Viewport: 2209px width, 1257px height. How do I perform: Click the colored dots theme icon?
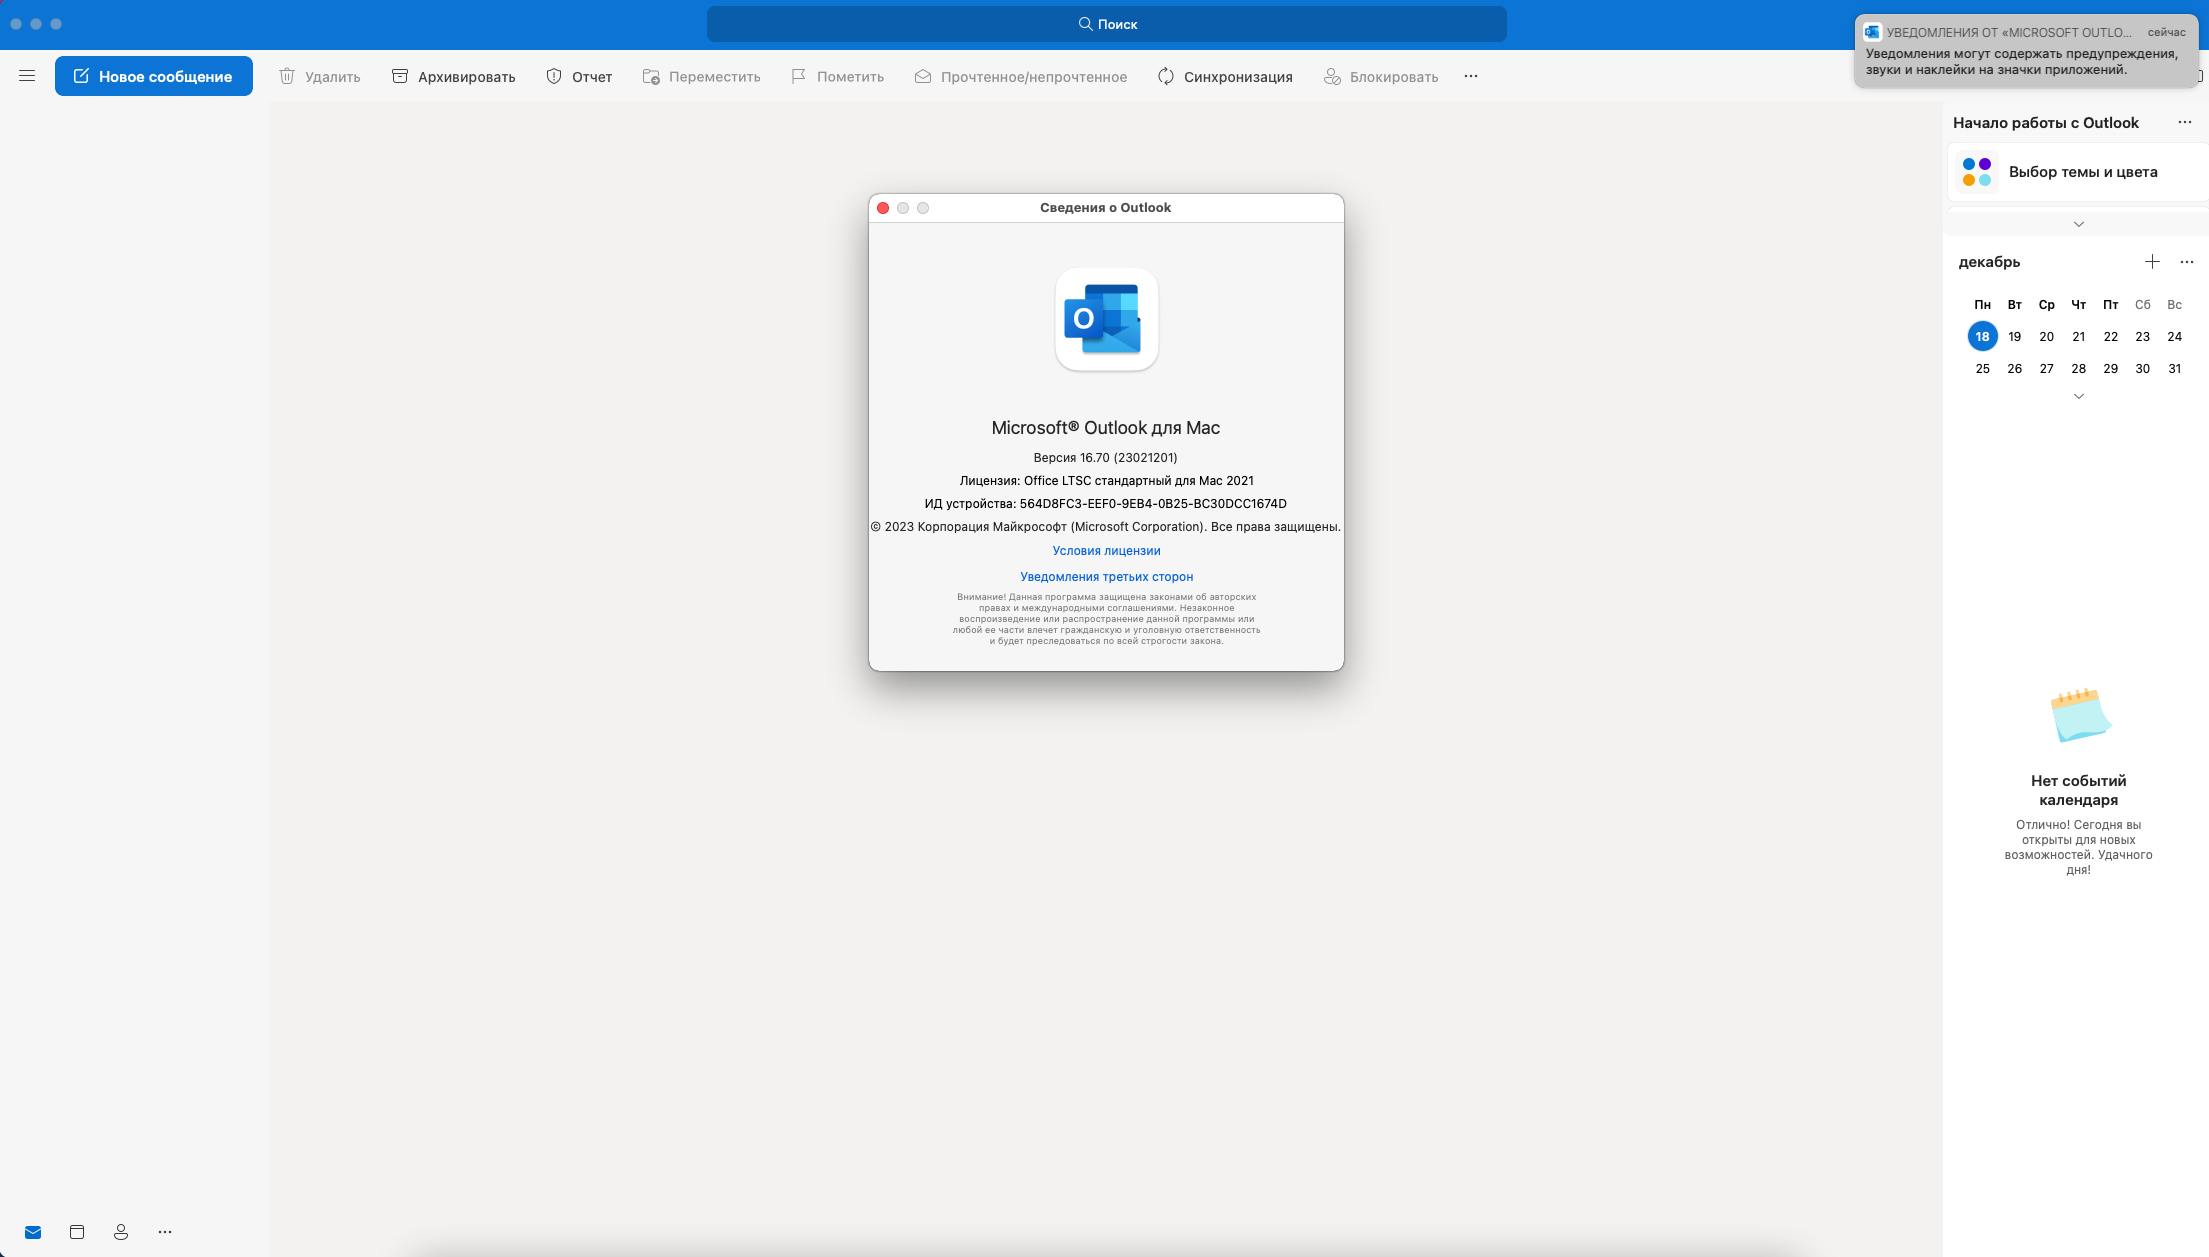click(1977, 172)
